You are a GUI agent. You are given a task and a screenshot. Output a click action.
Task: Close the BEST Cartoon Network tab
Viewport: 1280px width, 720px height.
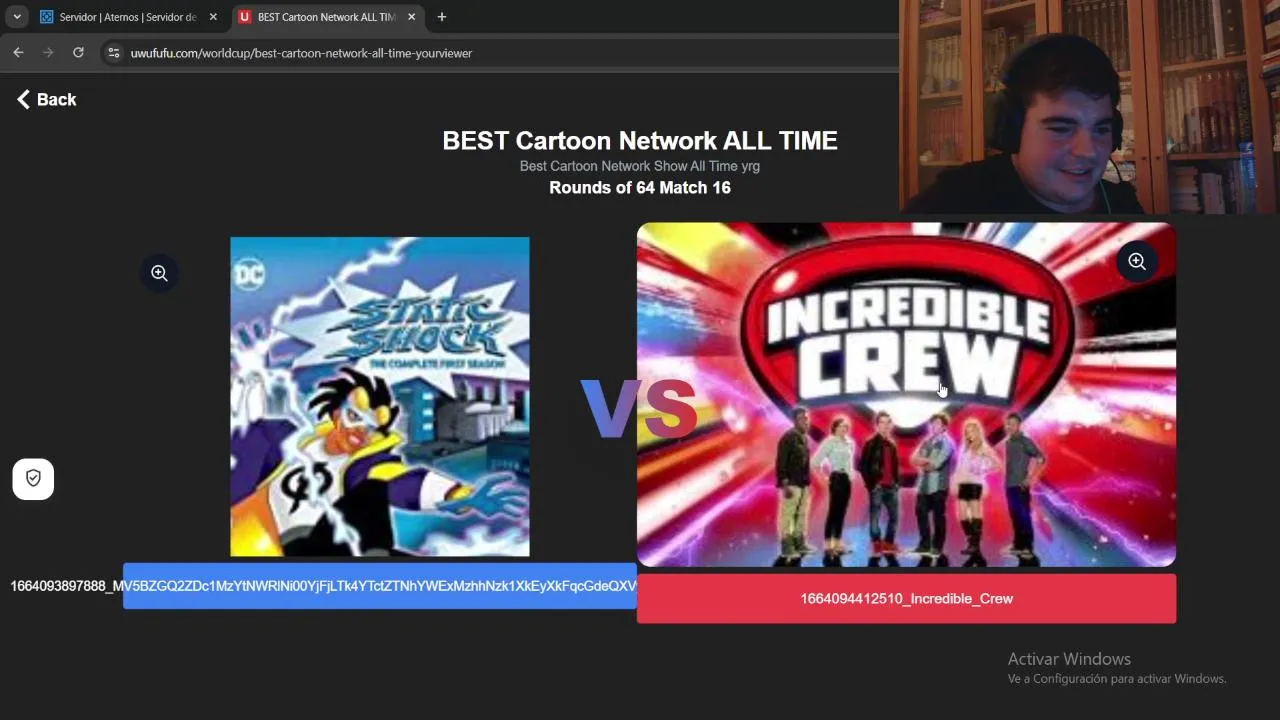click(411, 17)
